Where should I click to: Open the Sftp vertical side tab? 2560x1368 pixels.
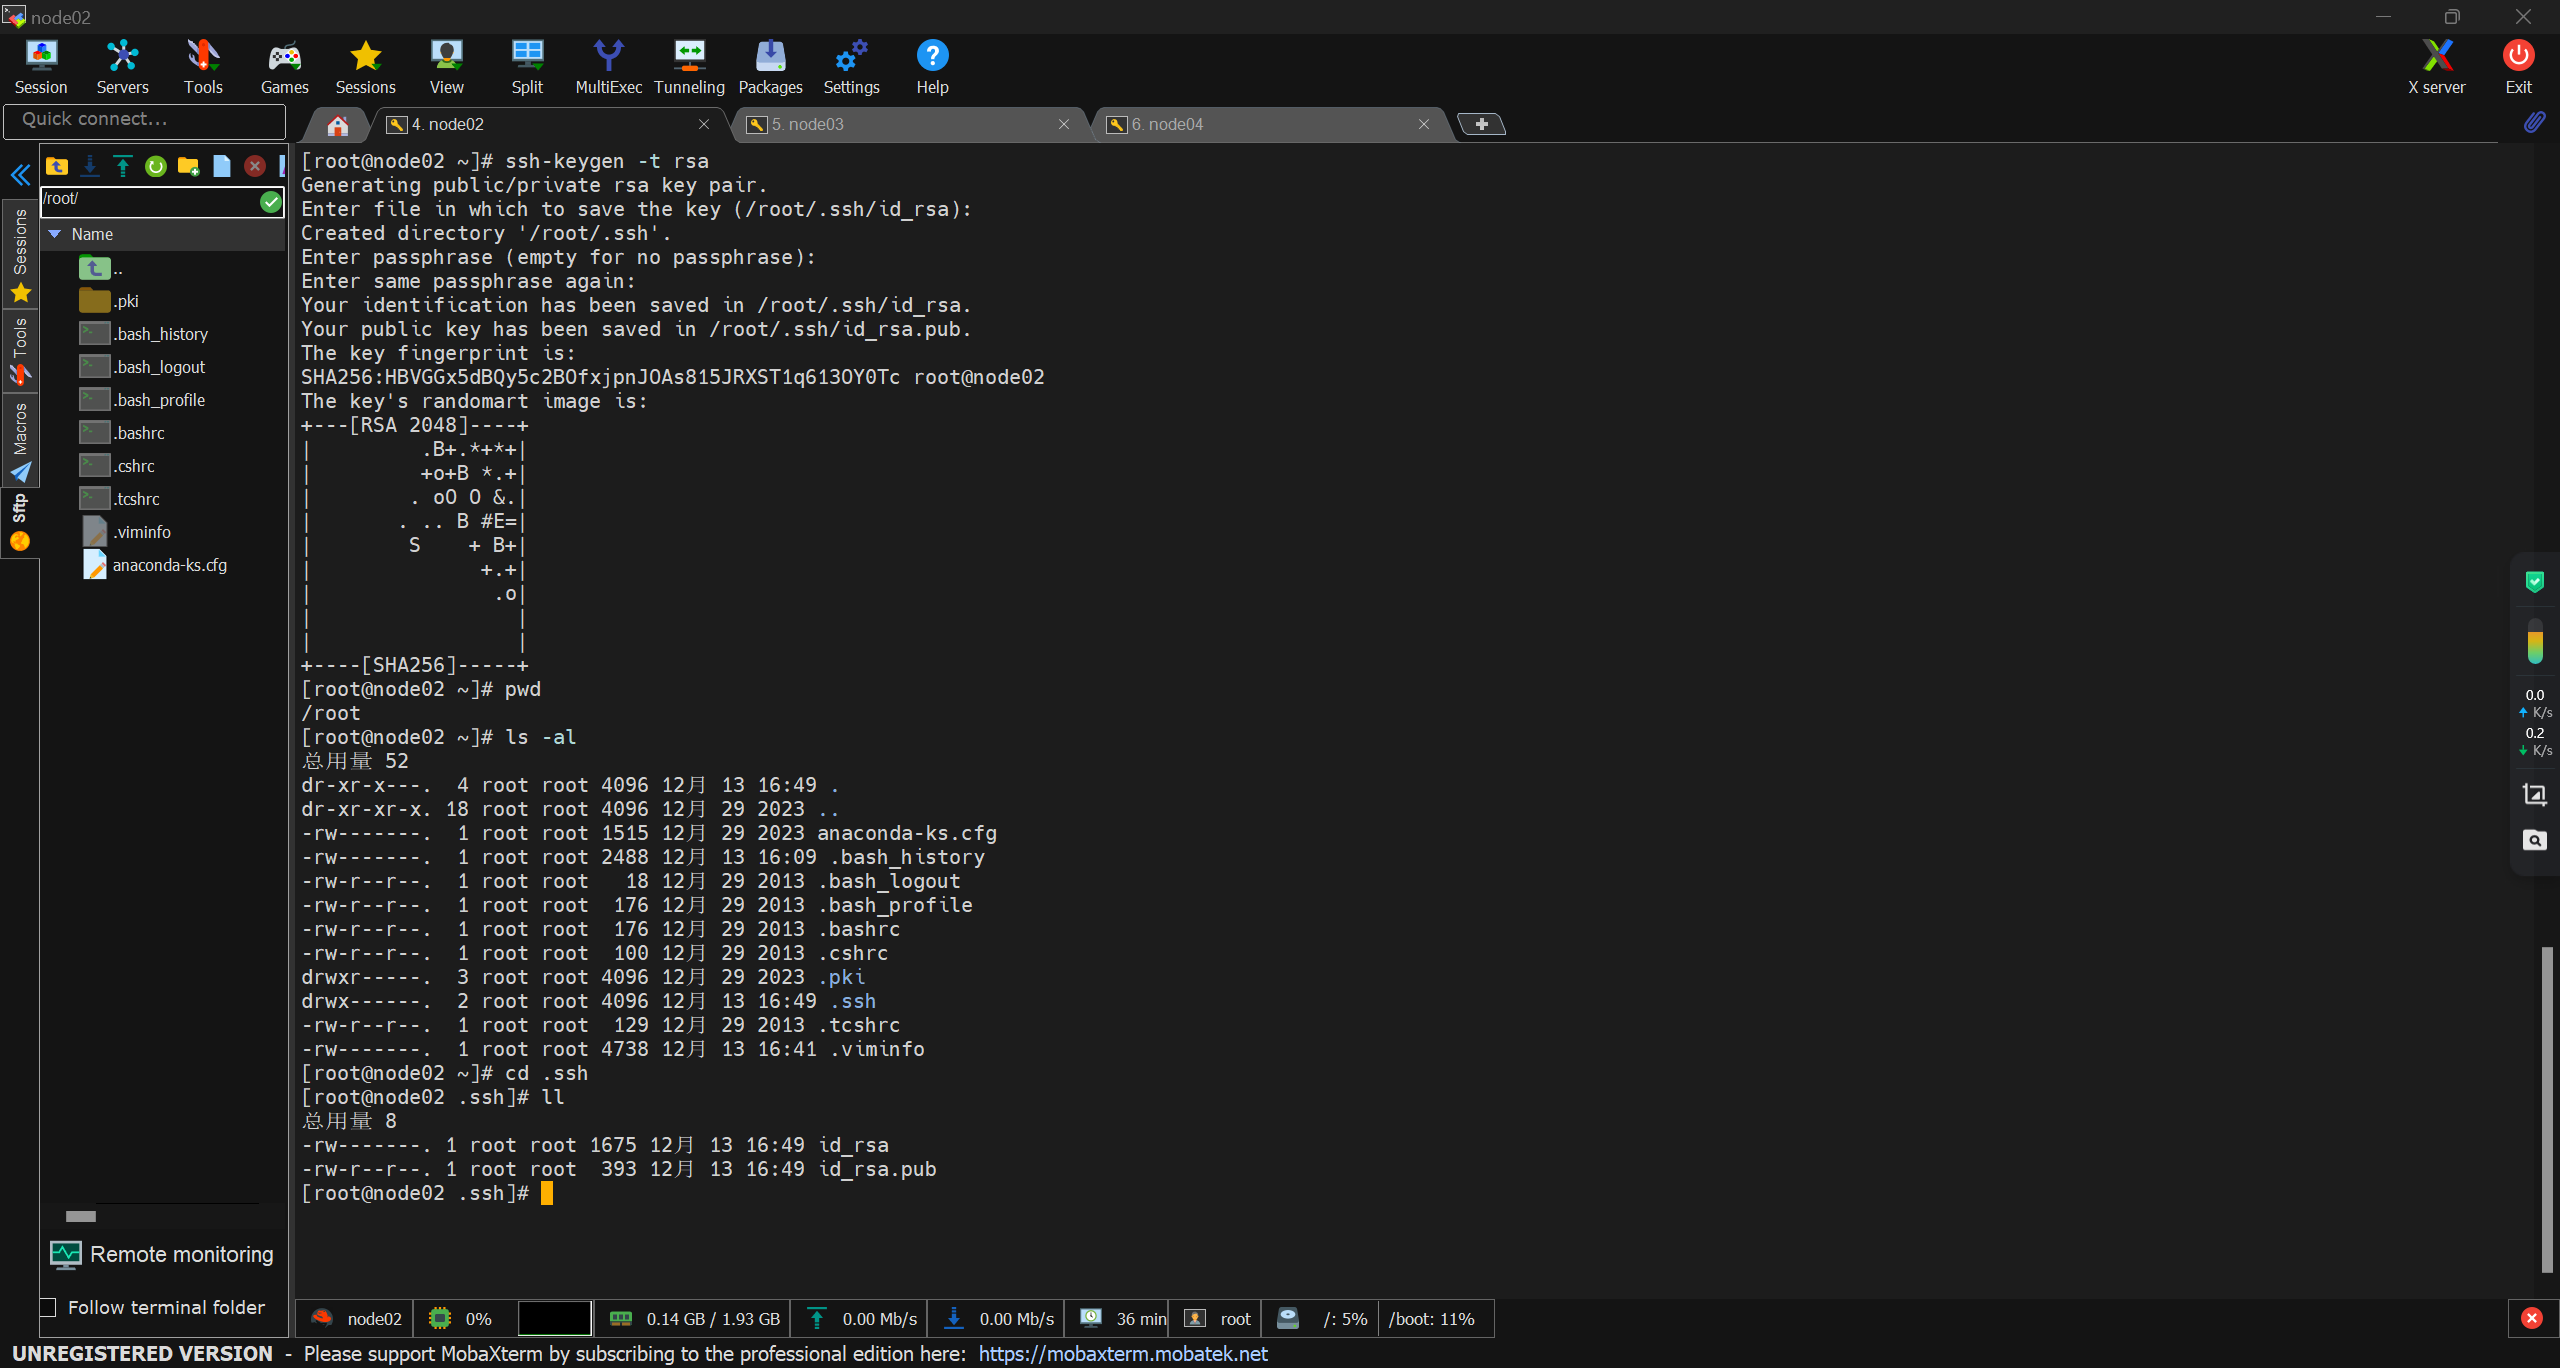[x=19, y=520]
